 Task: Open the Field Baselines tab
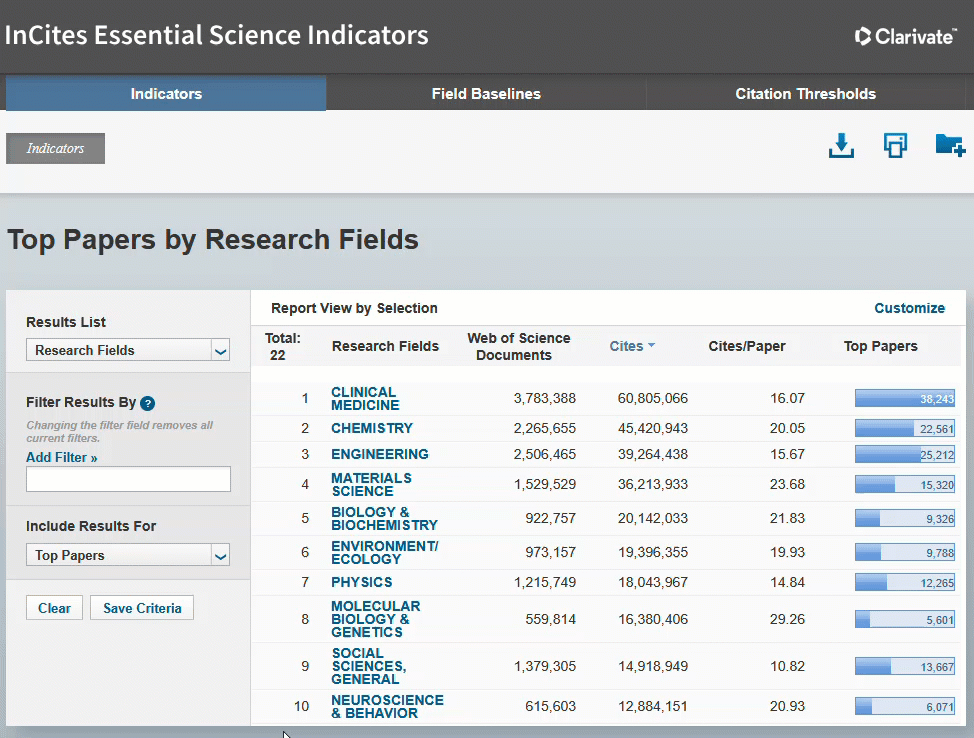coord(486,94)
